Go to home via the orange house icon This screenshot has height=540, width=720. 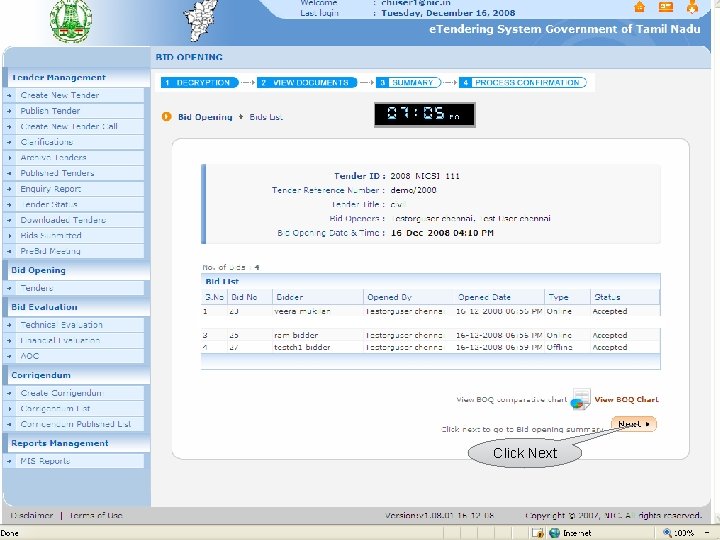coord(639,7)
